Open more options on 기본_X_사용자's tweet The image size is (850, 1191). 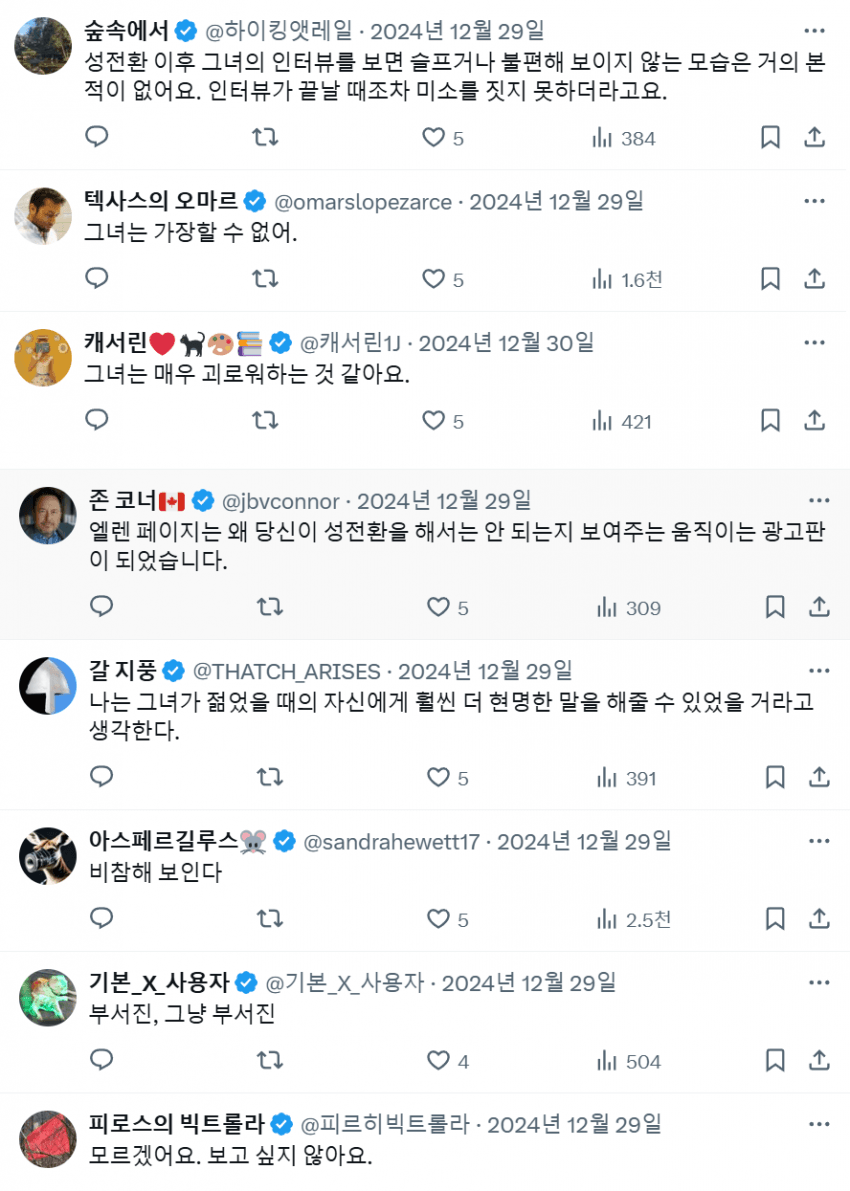point(819,983)
